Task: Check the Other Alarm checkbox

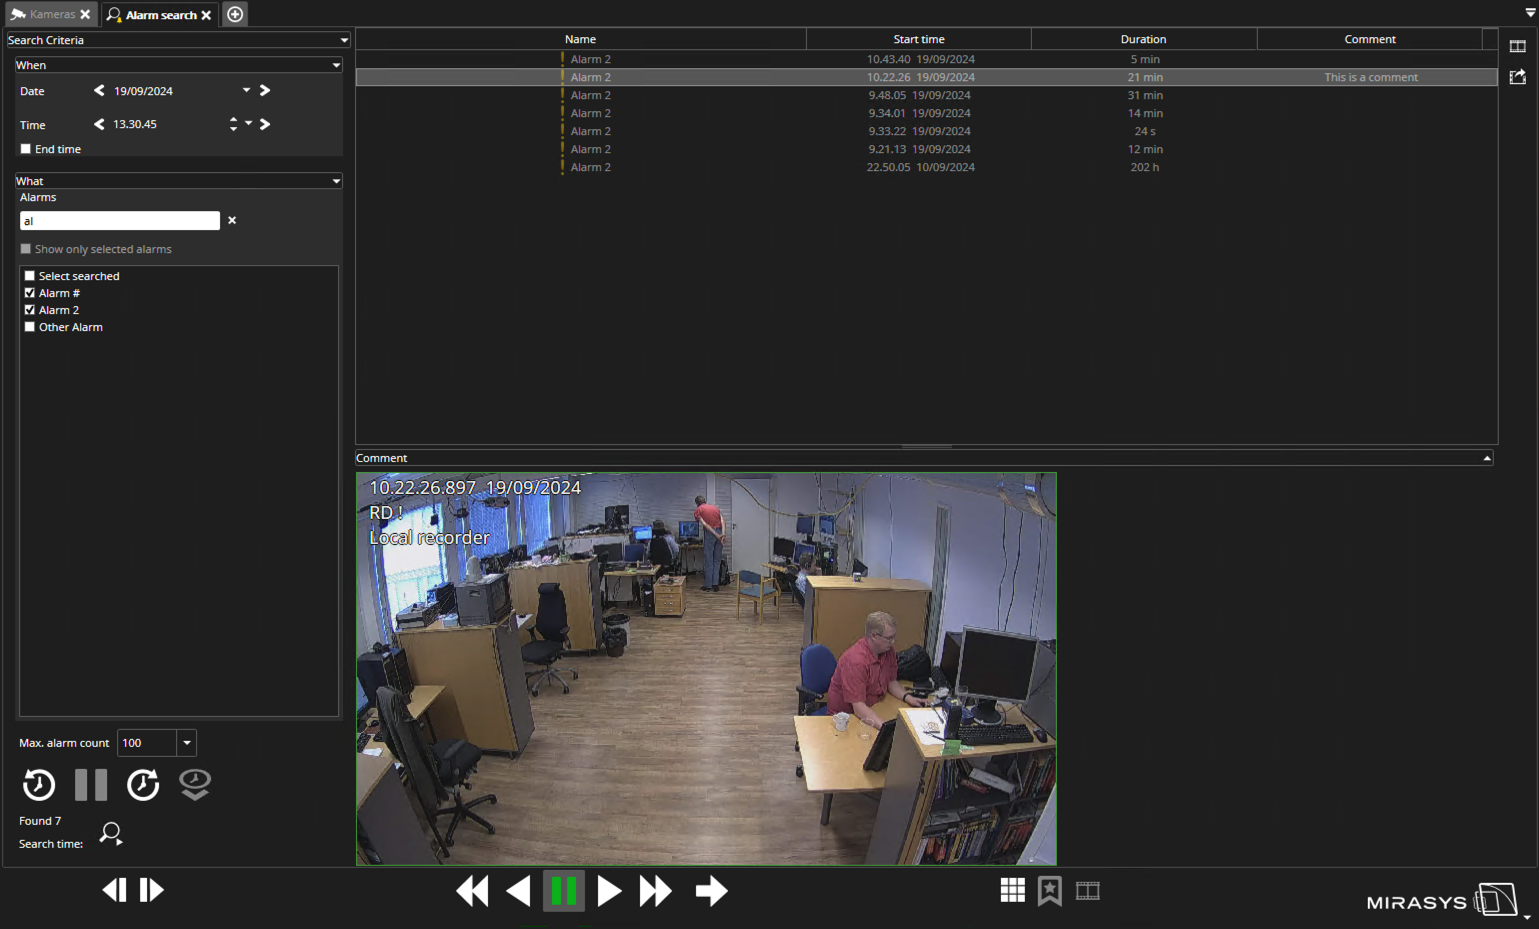Action: click(30, 327)
